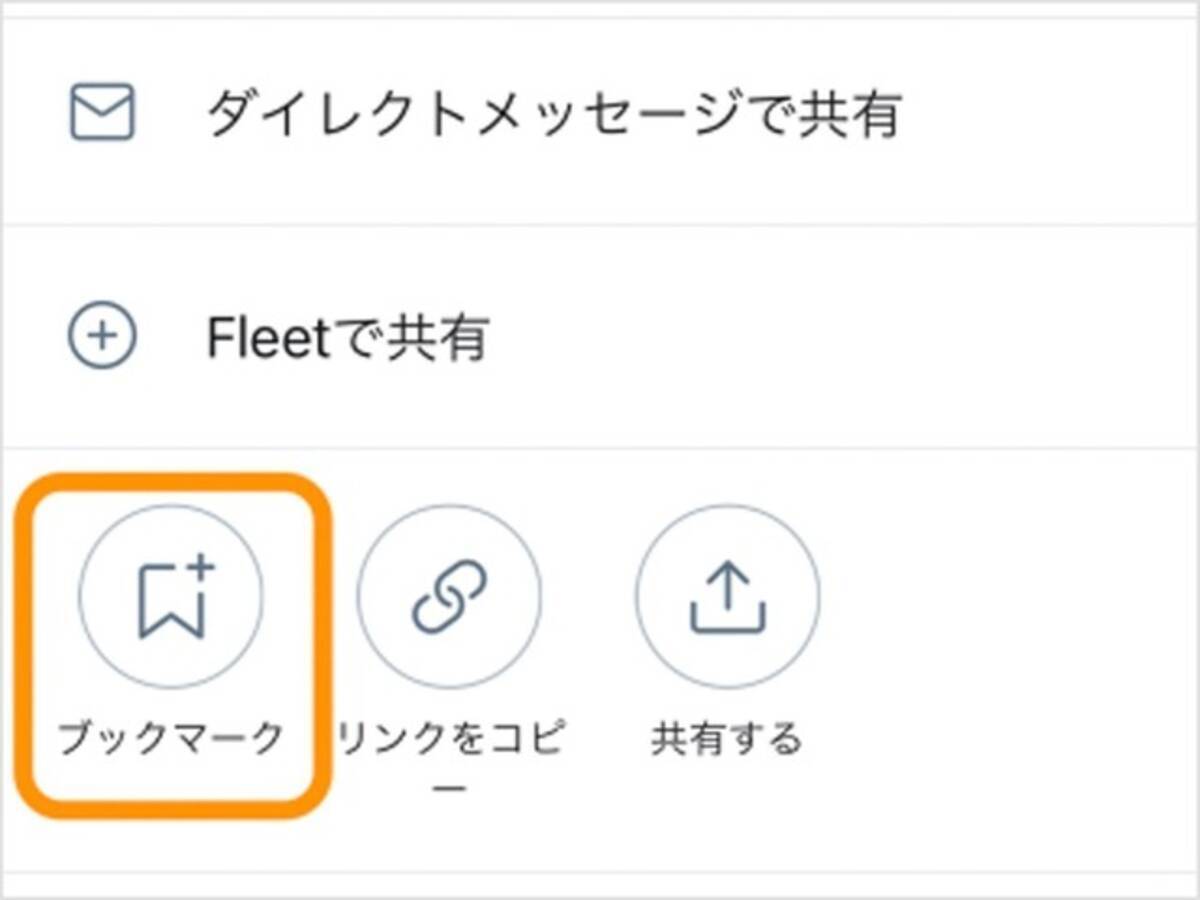Click blank area right of Direct Message row
This screenshot has height=900, width=1200.
pos(1050,114)
